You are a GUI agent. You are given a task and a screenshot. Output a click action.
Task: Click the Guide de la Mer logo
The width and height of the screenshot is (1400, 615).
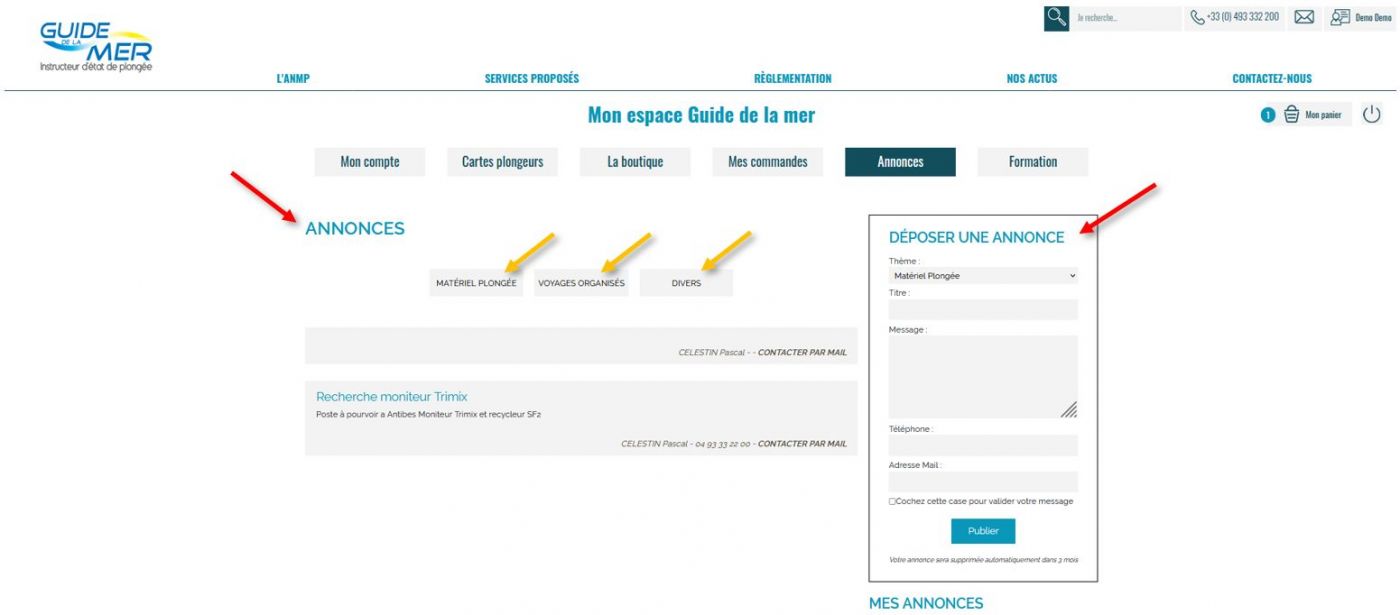point(92,40)
